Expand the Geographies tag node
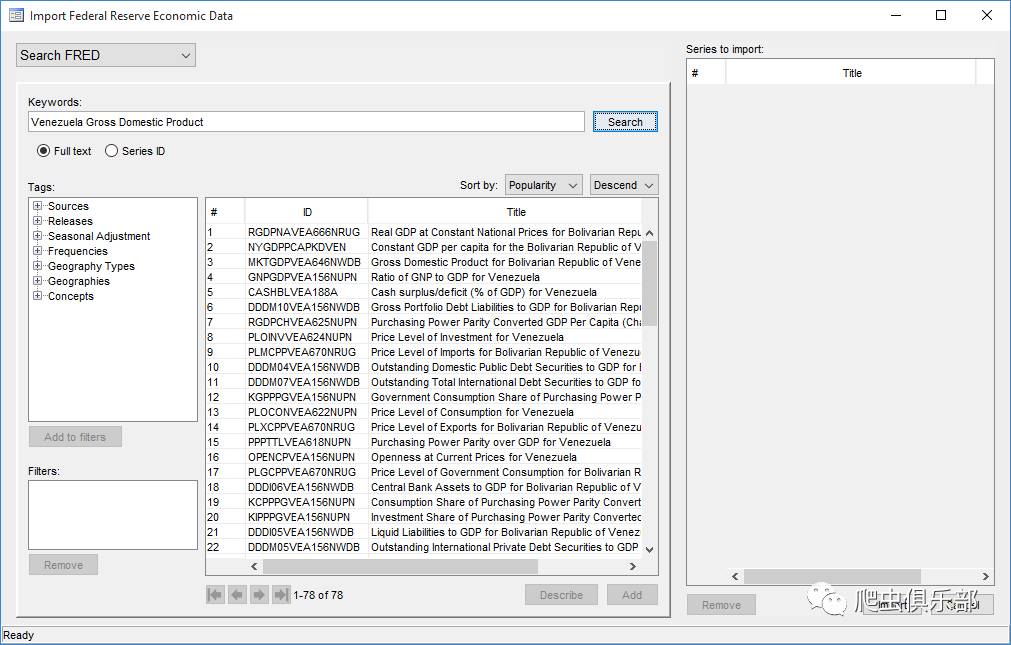Image resolution: width=1011 pixels, height=645 pixels. [37, 281]
